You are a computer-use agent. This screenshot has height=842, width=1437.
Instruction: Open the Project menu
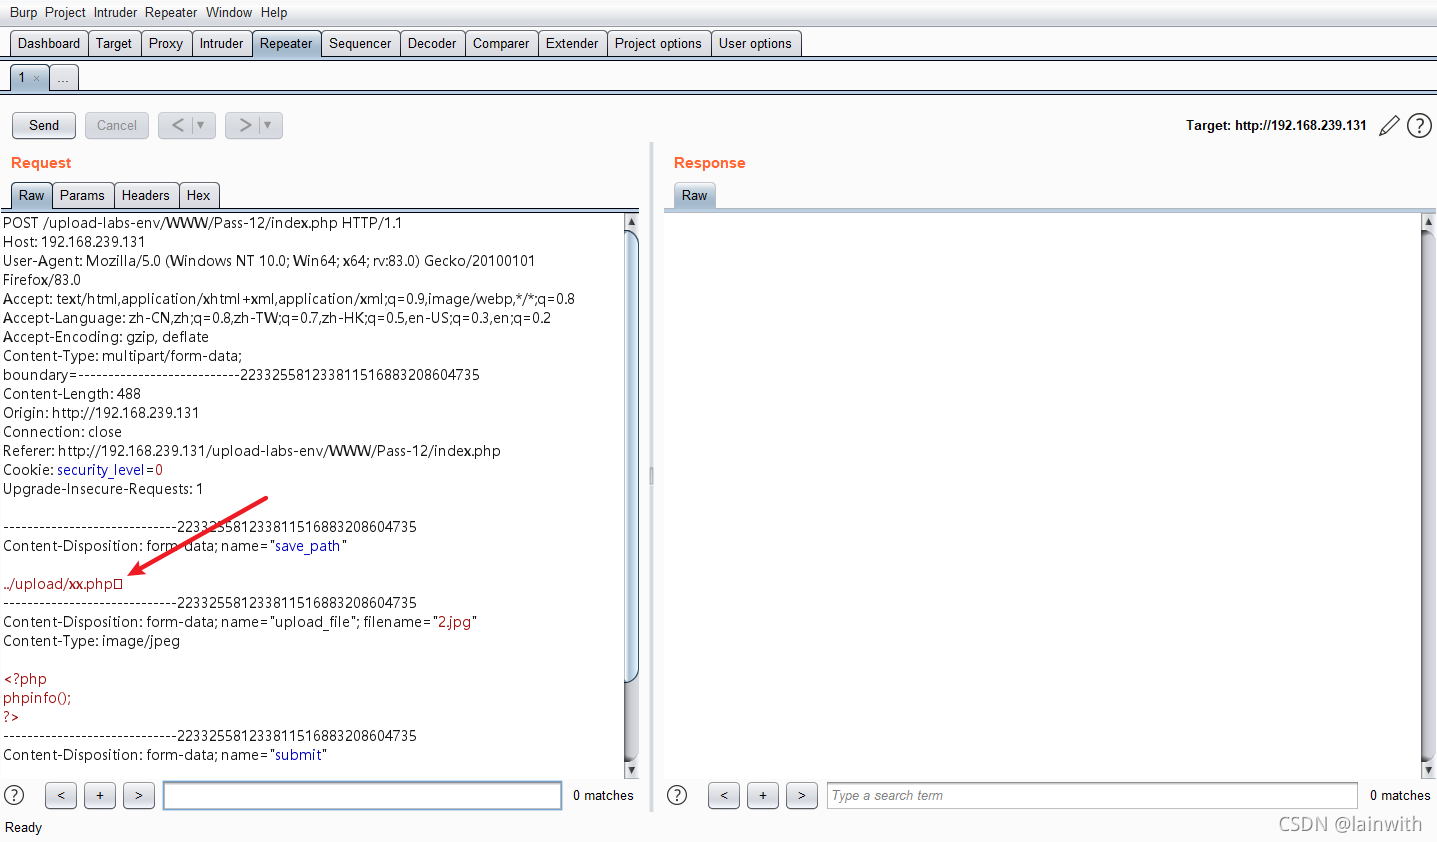pos(65,12)
